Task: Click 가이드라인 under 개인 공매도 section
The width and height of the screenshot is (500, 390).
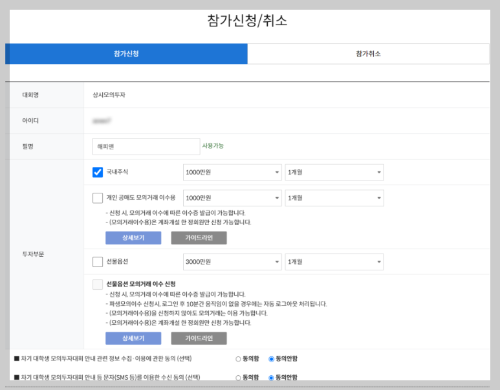Action: coord(199,238)
